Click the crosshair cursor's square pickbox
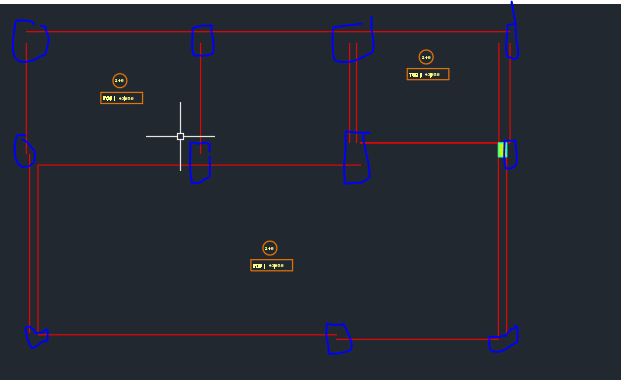The image size is (621, 380). coord(181,136)
